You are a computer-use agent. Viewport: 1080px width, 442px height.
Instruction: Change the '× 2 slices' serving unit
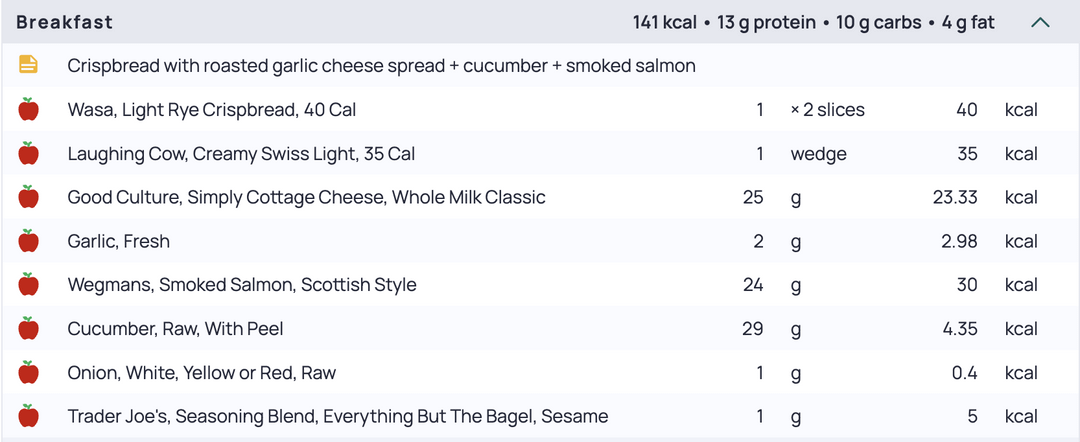coord(827,110)
